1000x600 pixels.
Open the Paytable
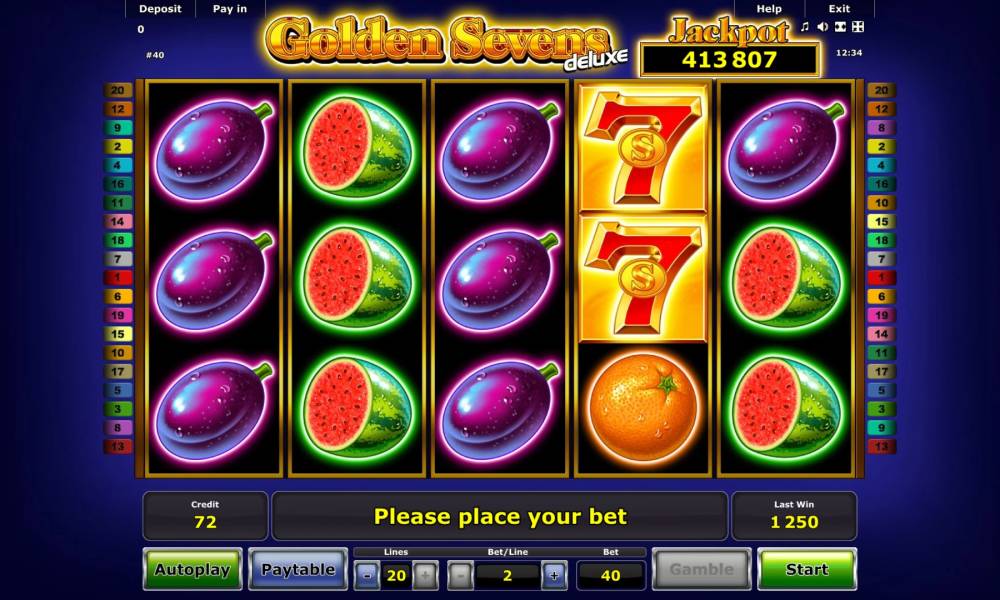click(298, 569)
